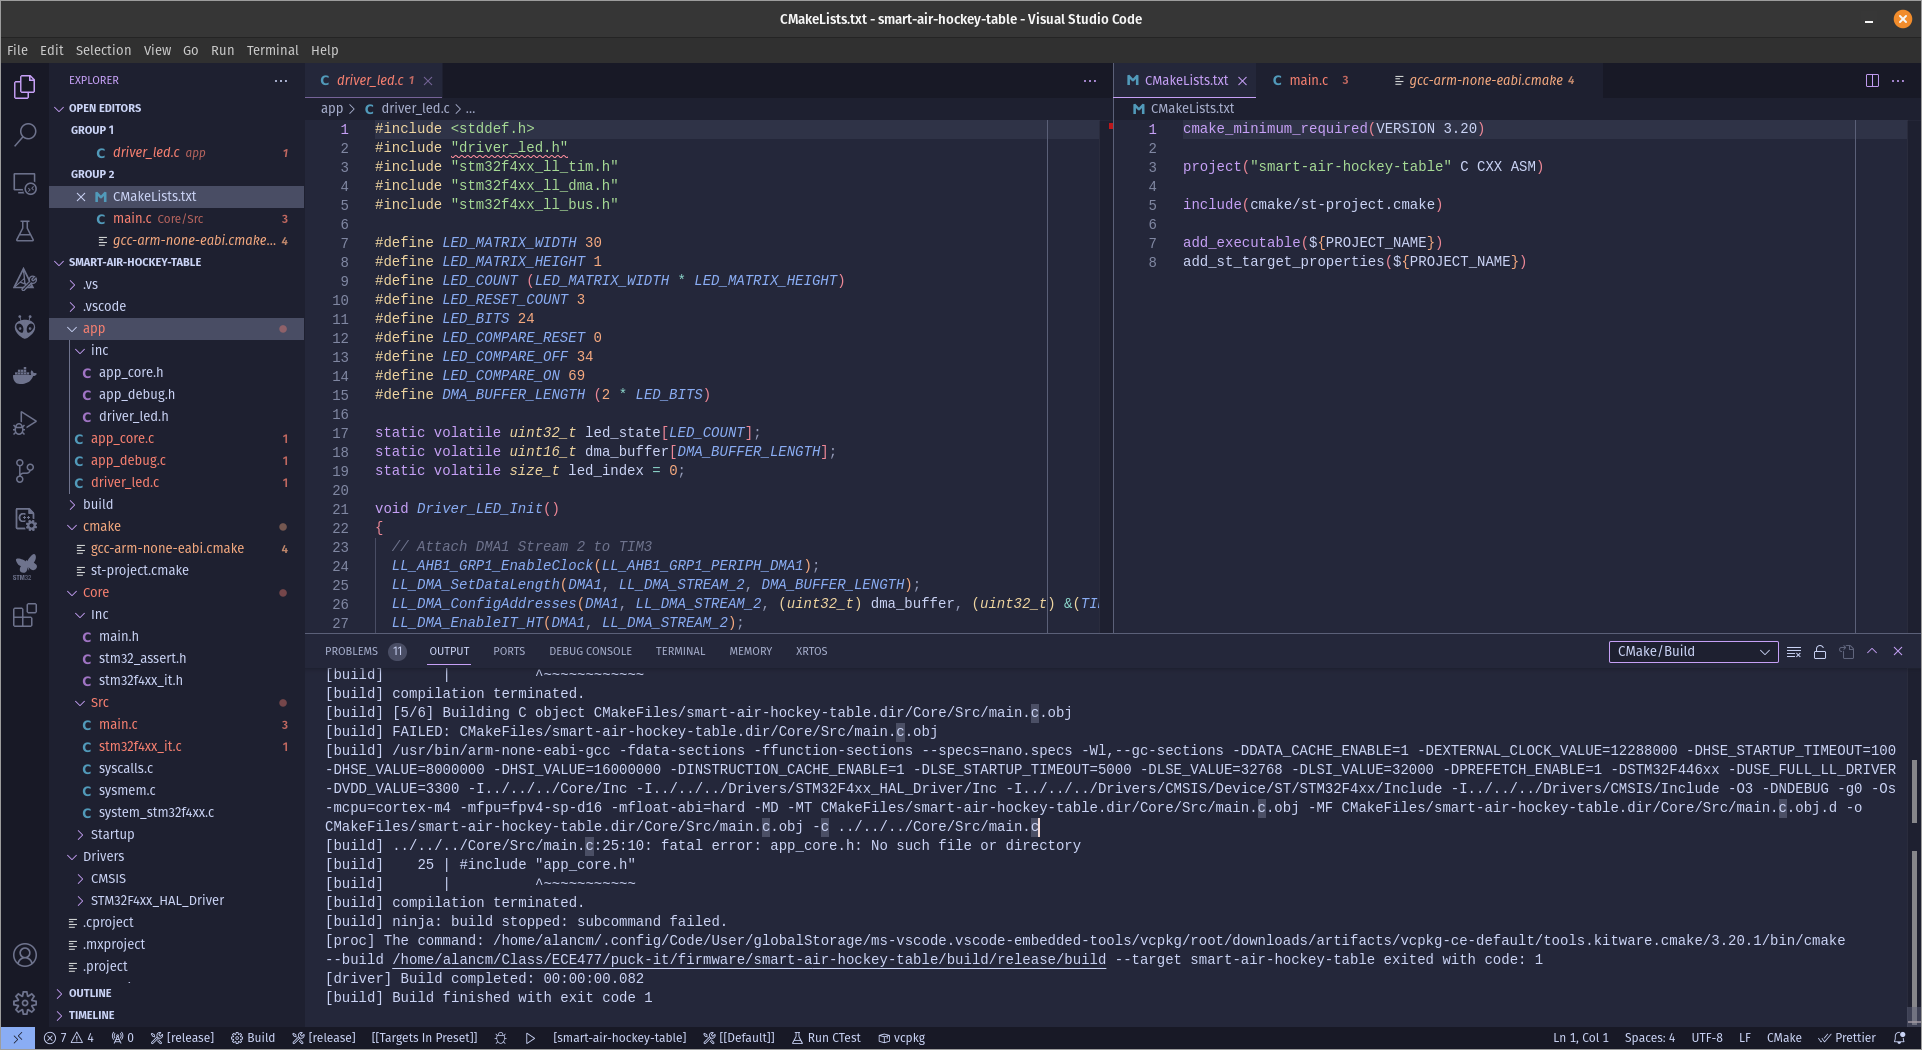1922x1050 pixels.
Task: Click Build button in status bar
Action: coord(253,1038)
